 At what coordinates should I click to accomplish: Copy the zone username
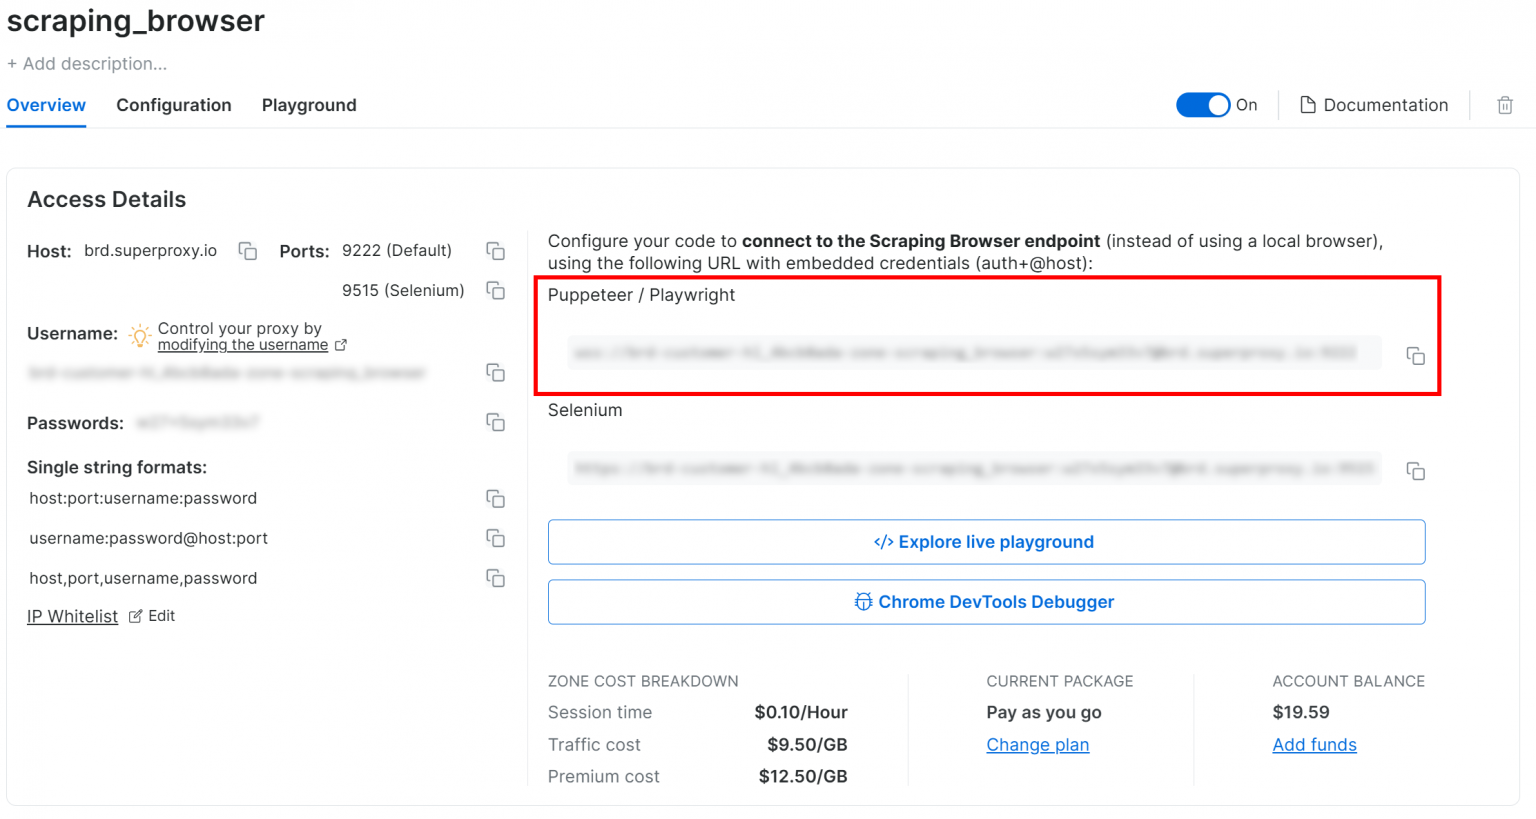496,373
